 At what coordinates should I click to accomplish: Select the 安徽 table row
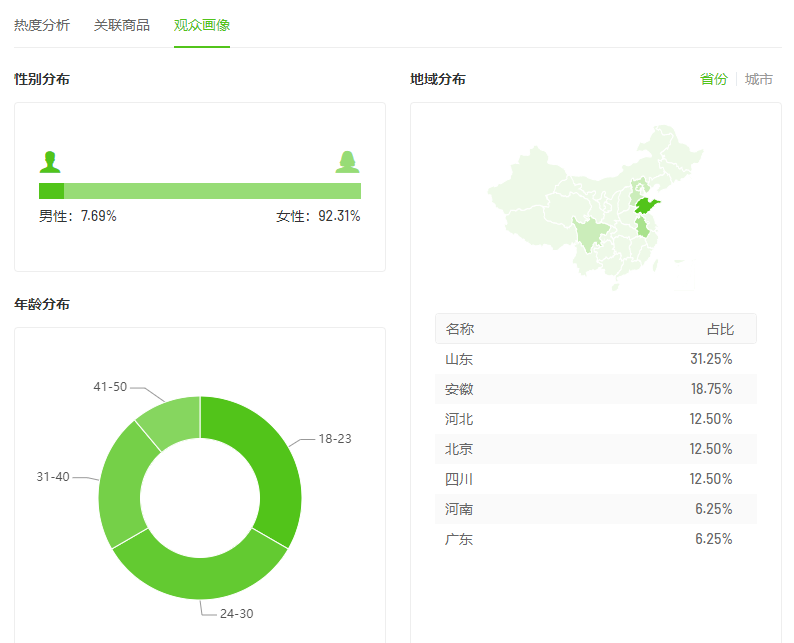click(x=596, y=389)
